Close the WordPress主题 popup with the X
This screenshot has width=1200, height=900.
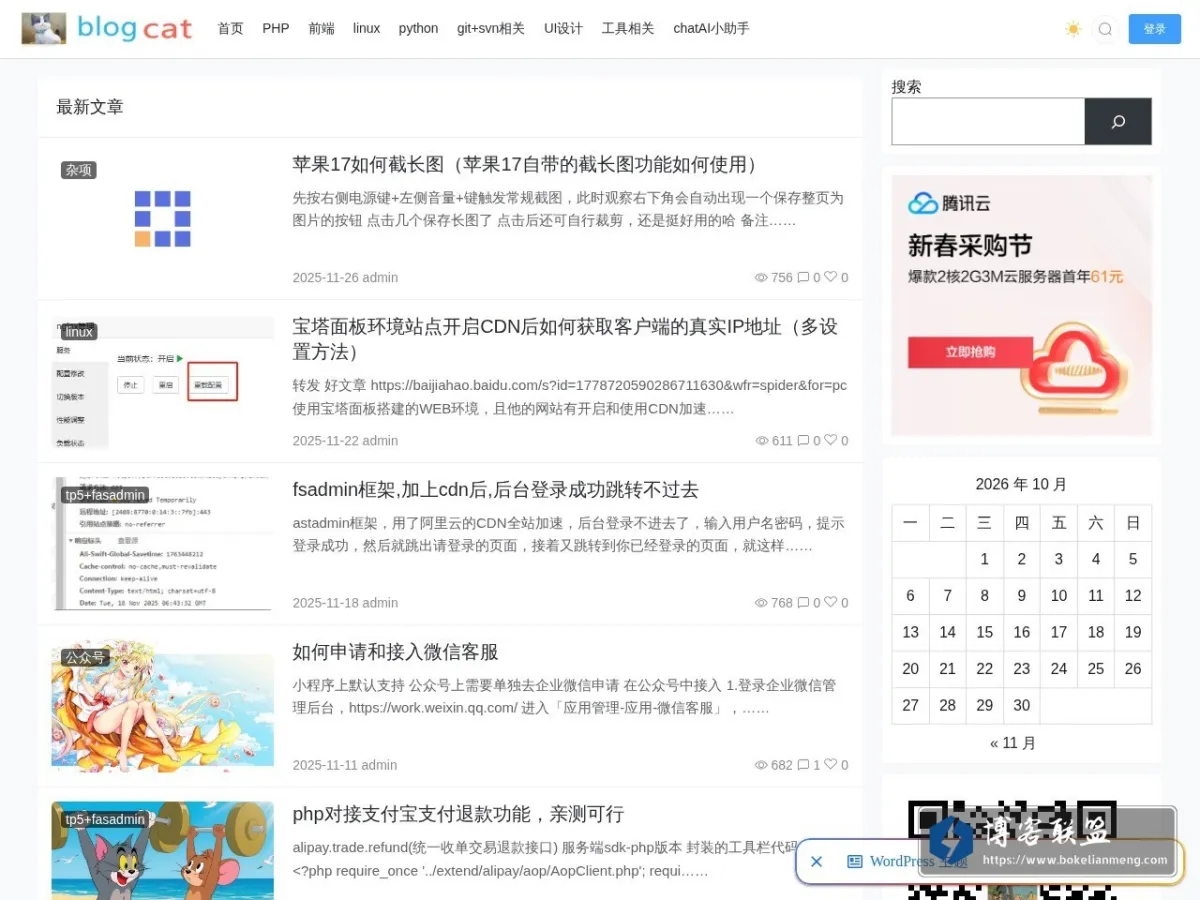coord(816,861)
